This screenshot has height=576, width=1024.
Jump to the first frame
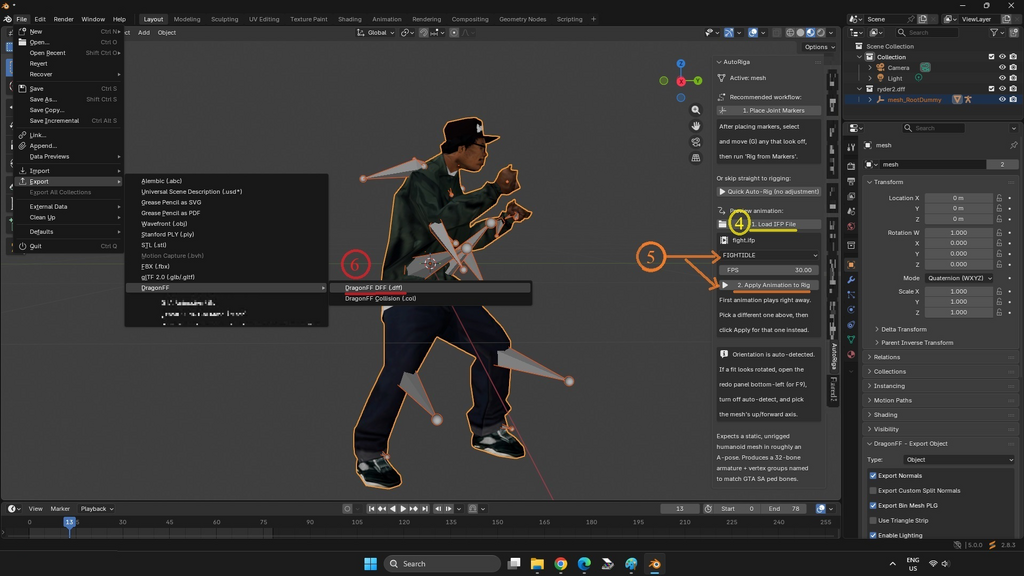click(371, 509)
